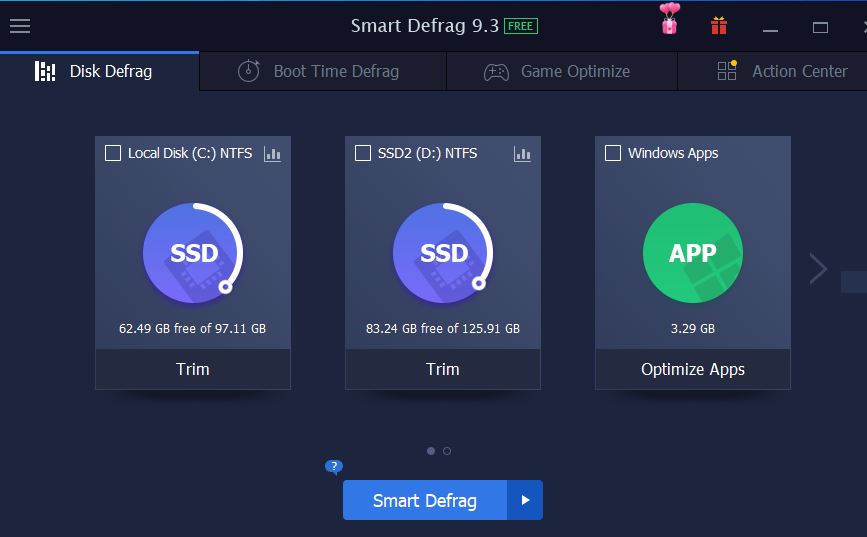Tick the Windows Apps checkbox
The width and height of the screenshot is (867, 537).
coord(613,153)
